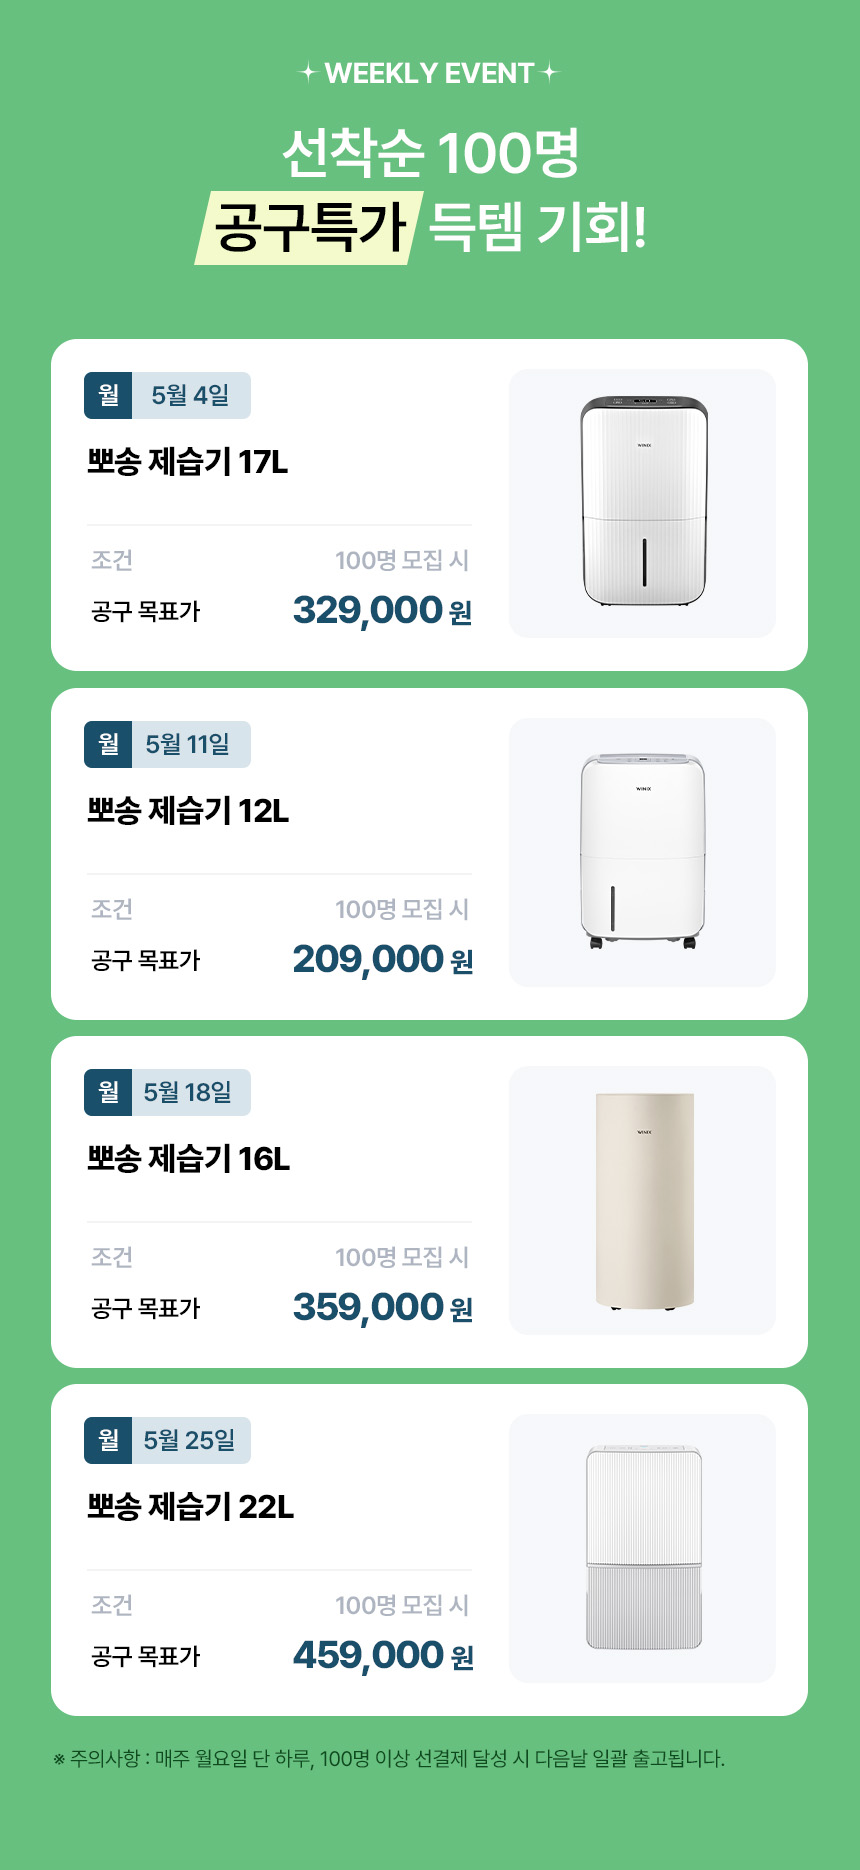Click the sparkle icon right of WEEKLY EVENT
860x1870 pixels.
tap(549, 73)
